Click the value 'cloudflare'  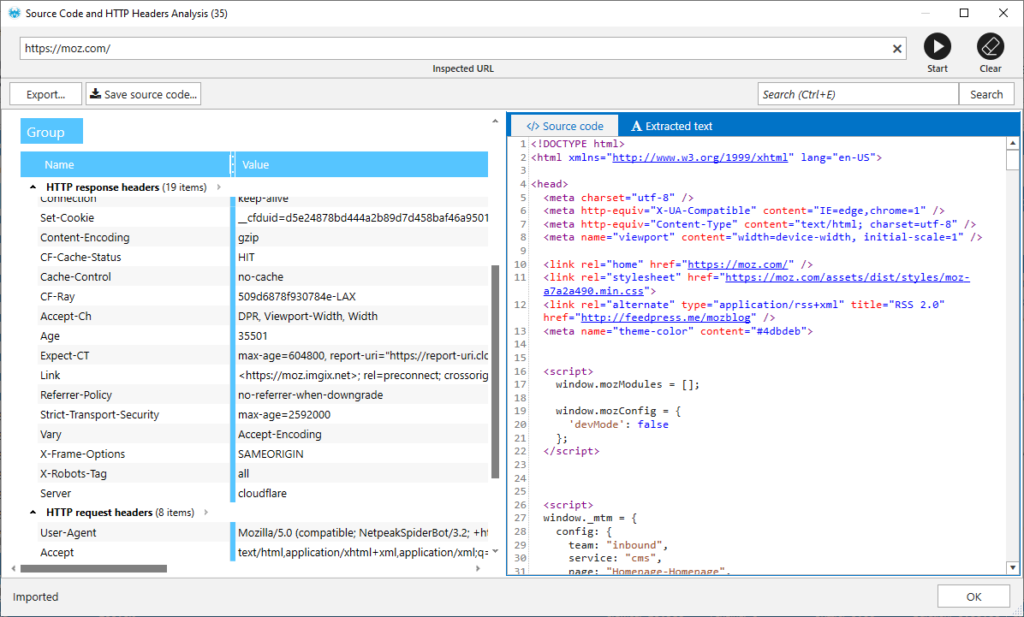262,493
